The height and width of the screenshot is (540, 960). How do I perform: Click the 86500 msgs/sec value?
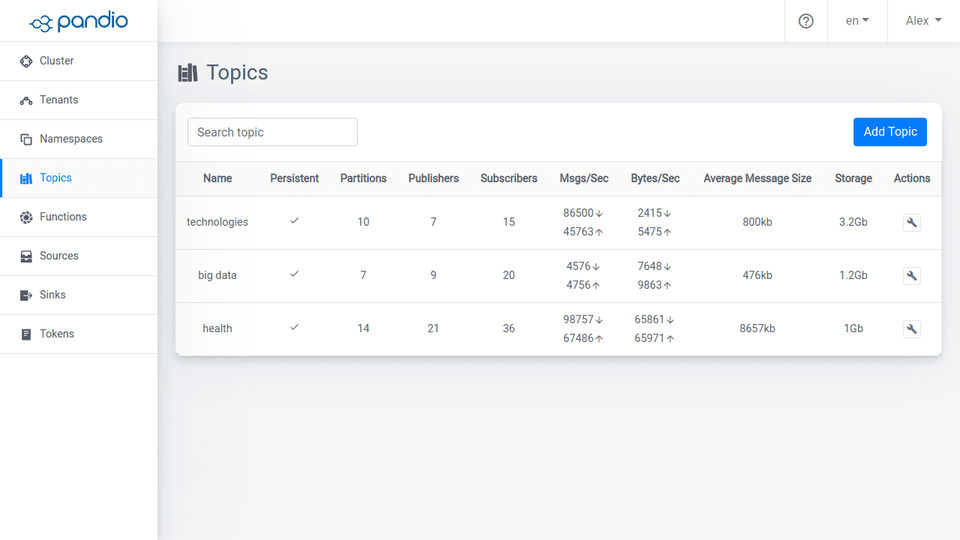point(579,213)
